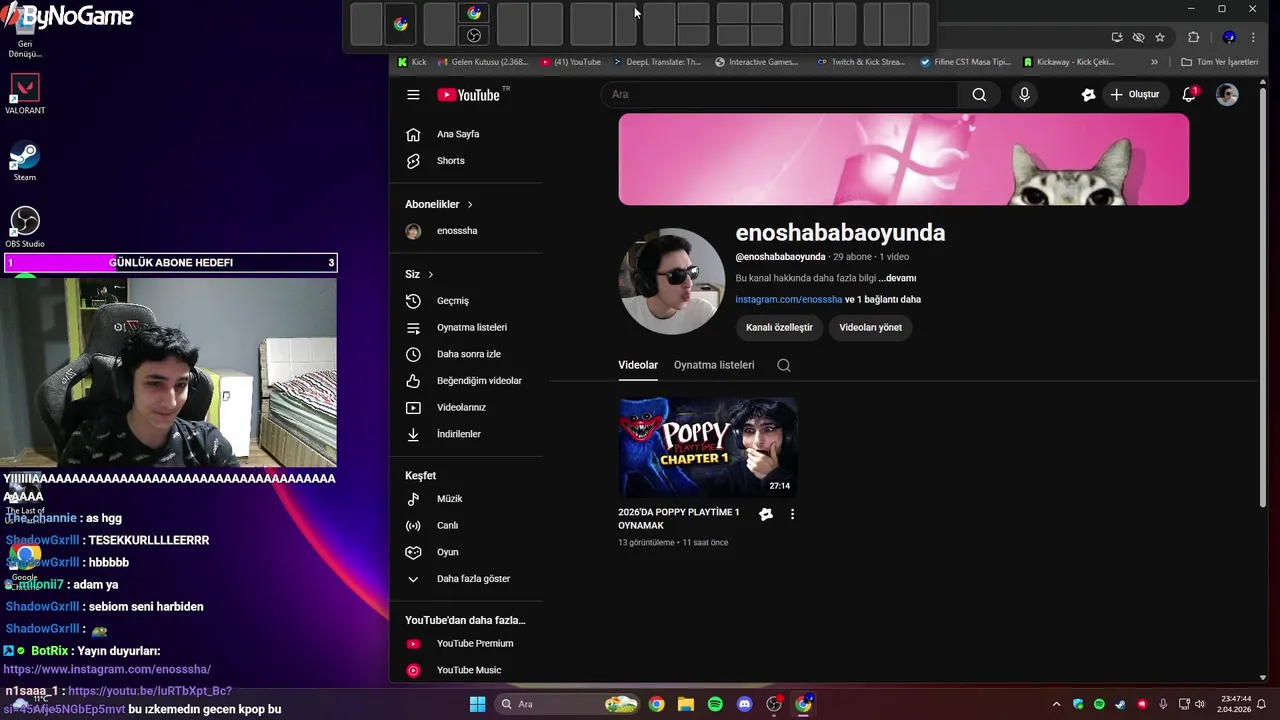This screenshot has height=720, width=1280.
Task: Open 2026'DA POPPY PLAYTIME 1 OYNAMAK title
Action: 679,518
